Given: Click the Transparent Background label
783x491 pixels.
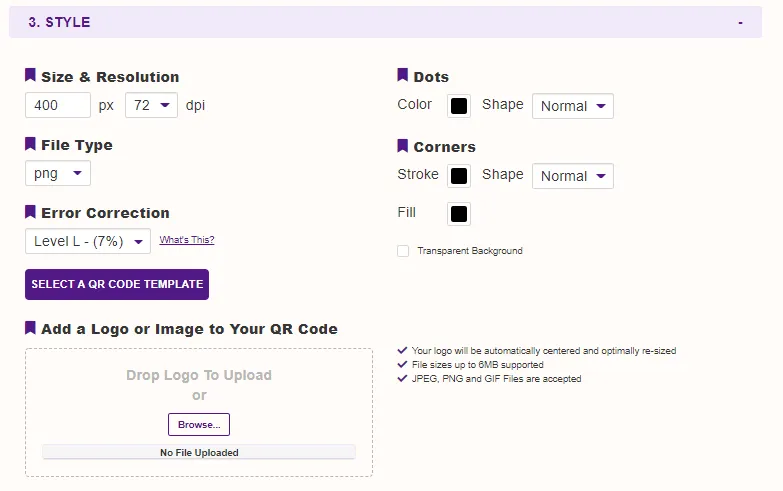Looking at the screenshot, I should [470, 251].
